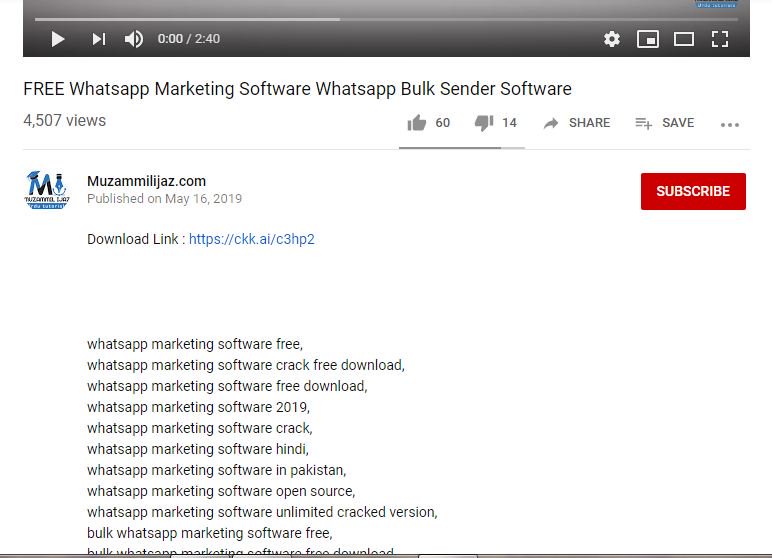Click 'whatsapp marketing software open source,' line

click(x=221, y=491)
